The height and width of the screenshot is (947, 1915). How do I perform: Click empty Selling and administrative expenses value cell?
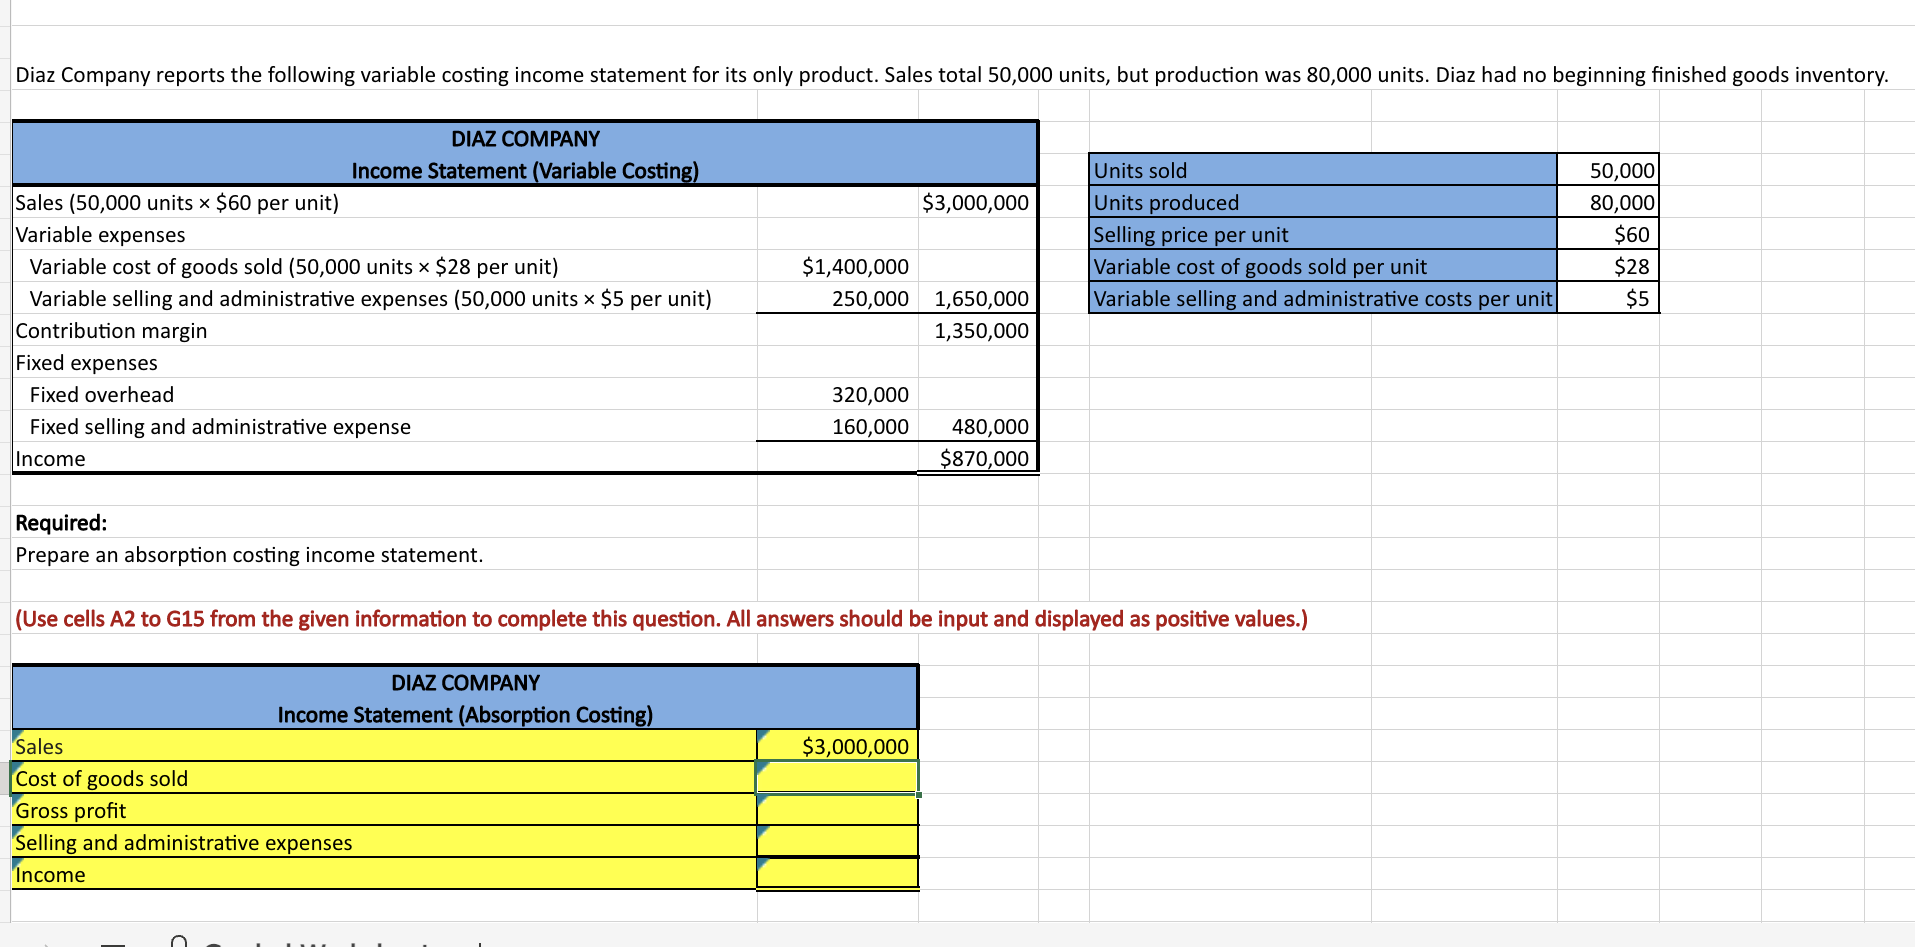tap(838, 843)
